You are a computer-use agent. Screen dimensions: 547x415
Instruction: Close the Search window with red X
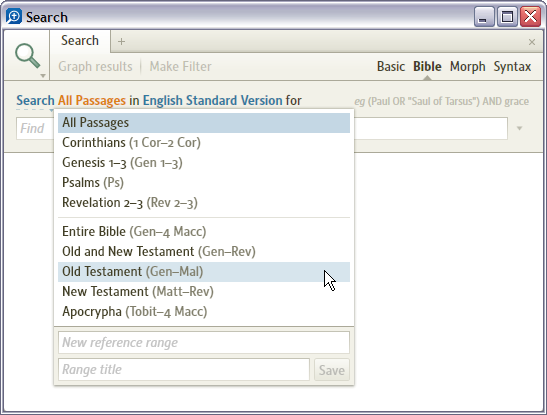[530, 16]
